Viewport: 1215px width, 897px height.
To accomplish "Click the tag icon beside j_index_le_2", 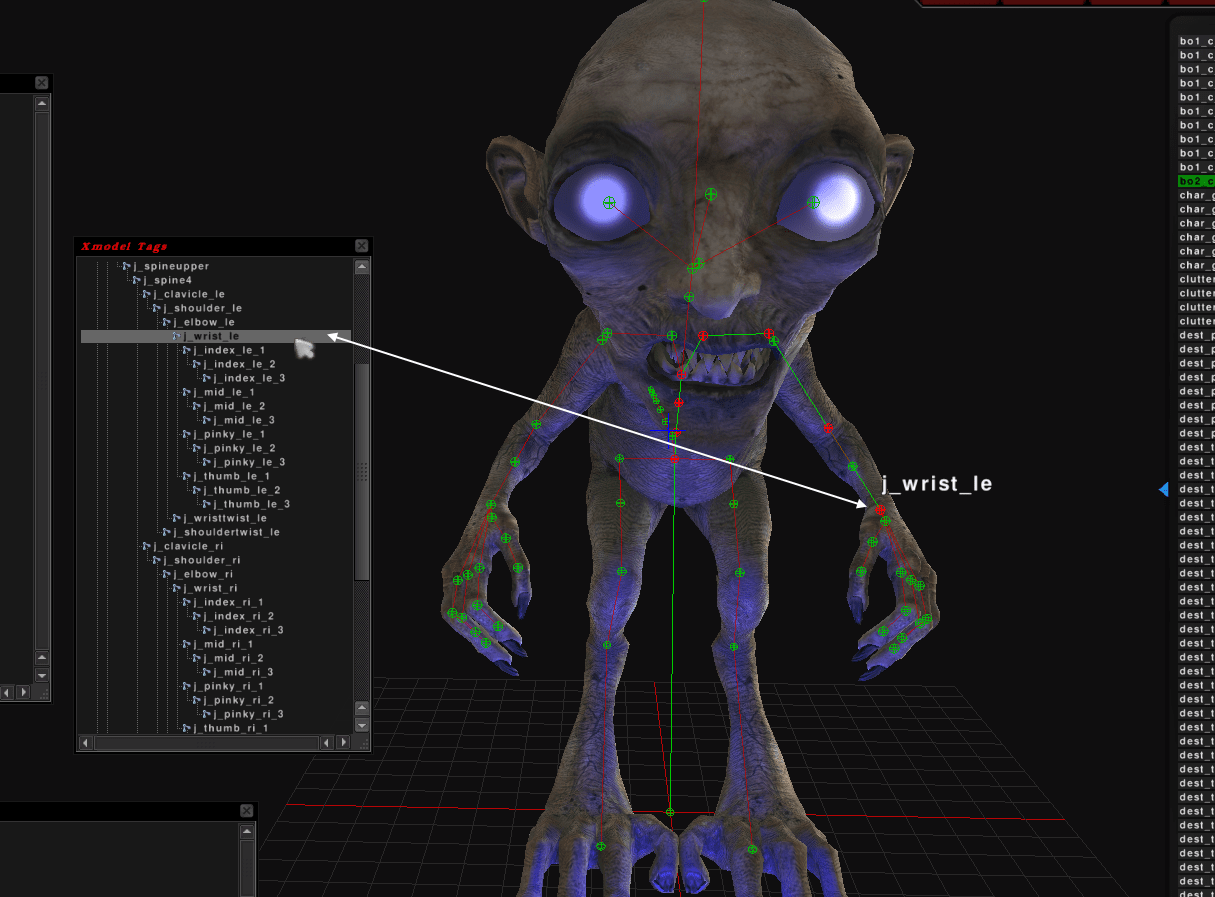I will pyautogui.click(x=197, y=364).
